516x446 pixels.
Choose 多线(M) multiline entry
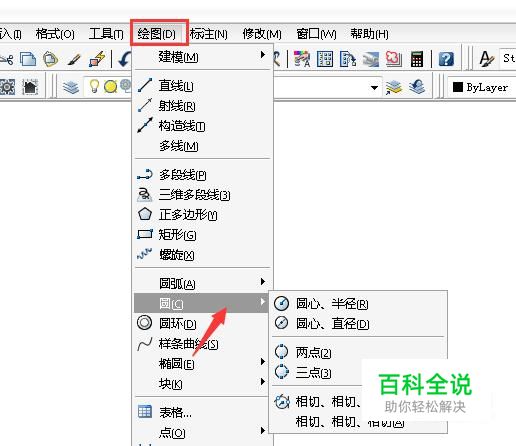202,146
